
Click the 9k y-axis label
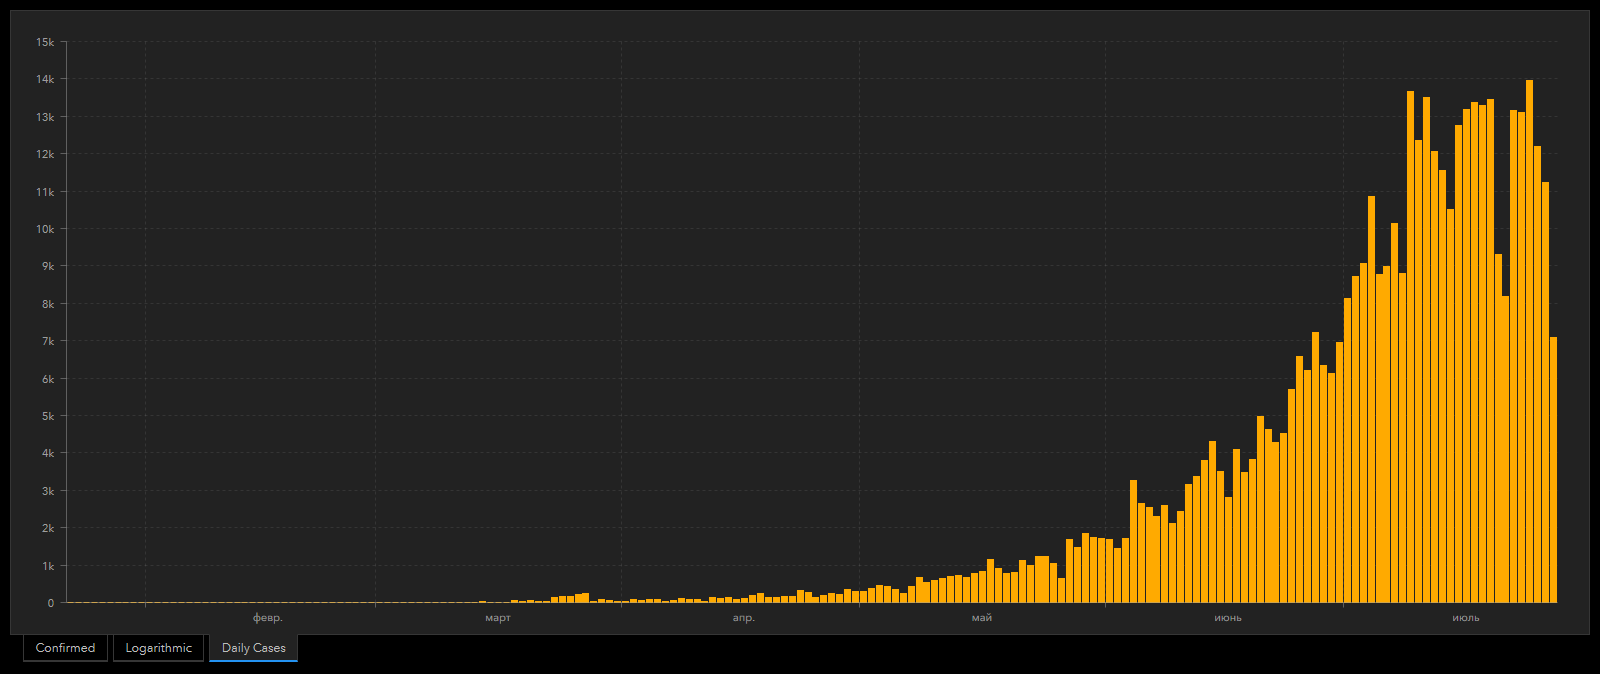(48, 266)
